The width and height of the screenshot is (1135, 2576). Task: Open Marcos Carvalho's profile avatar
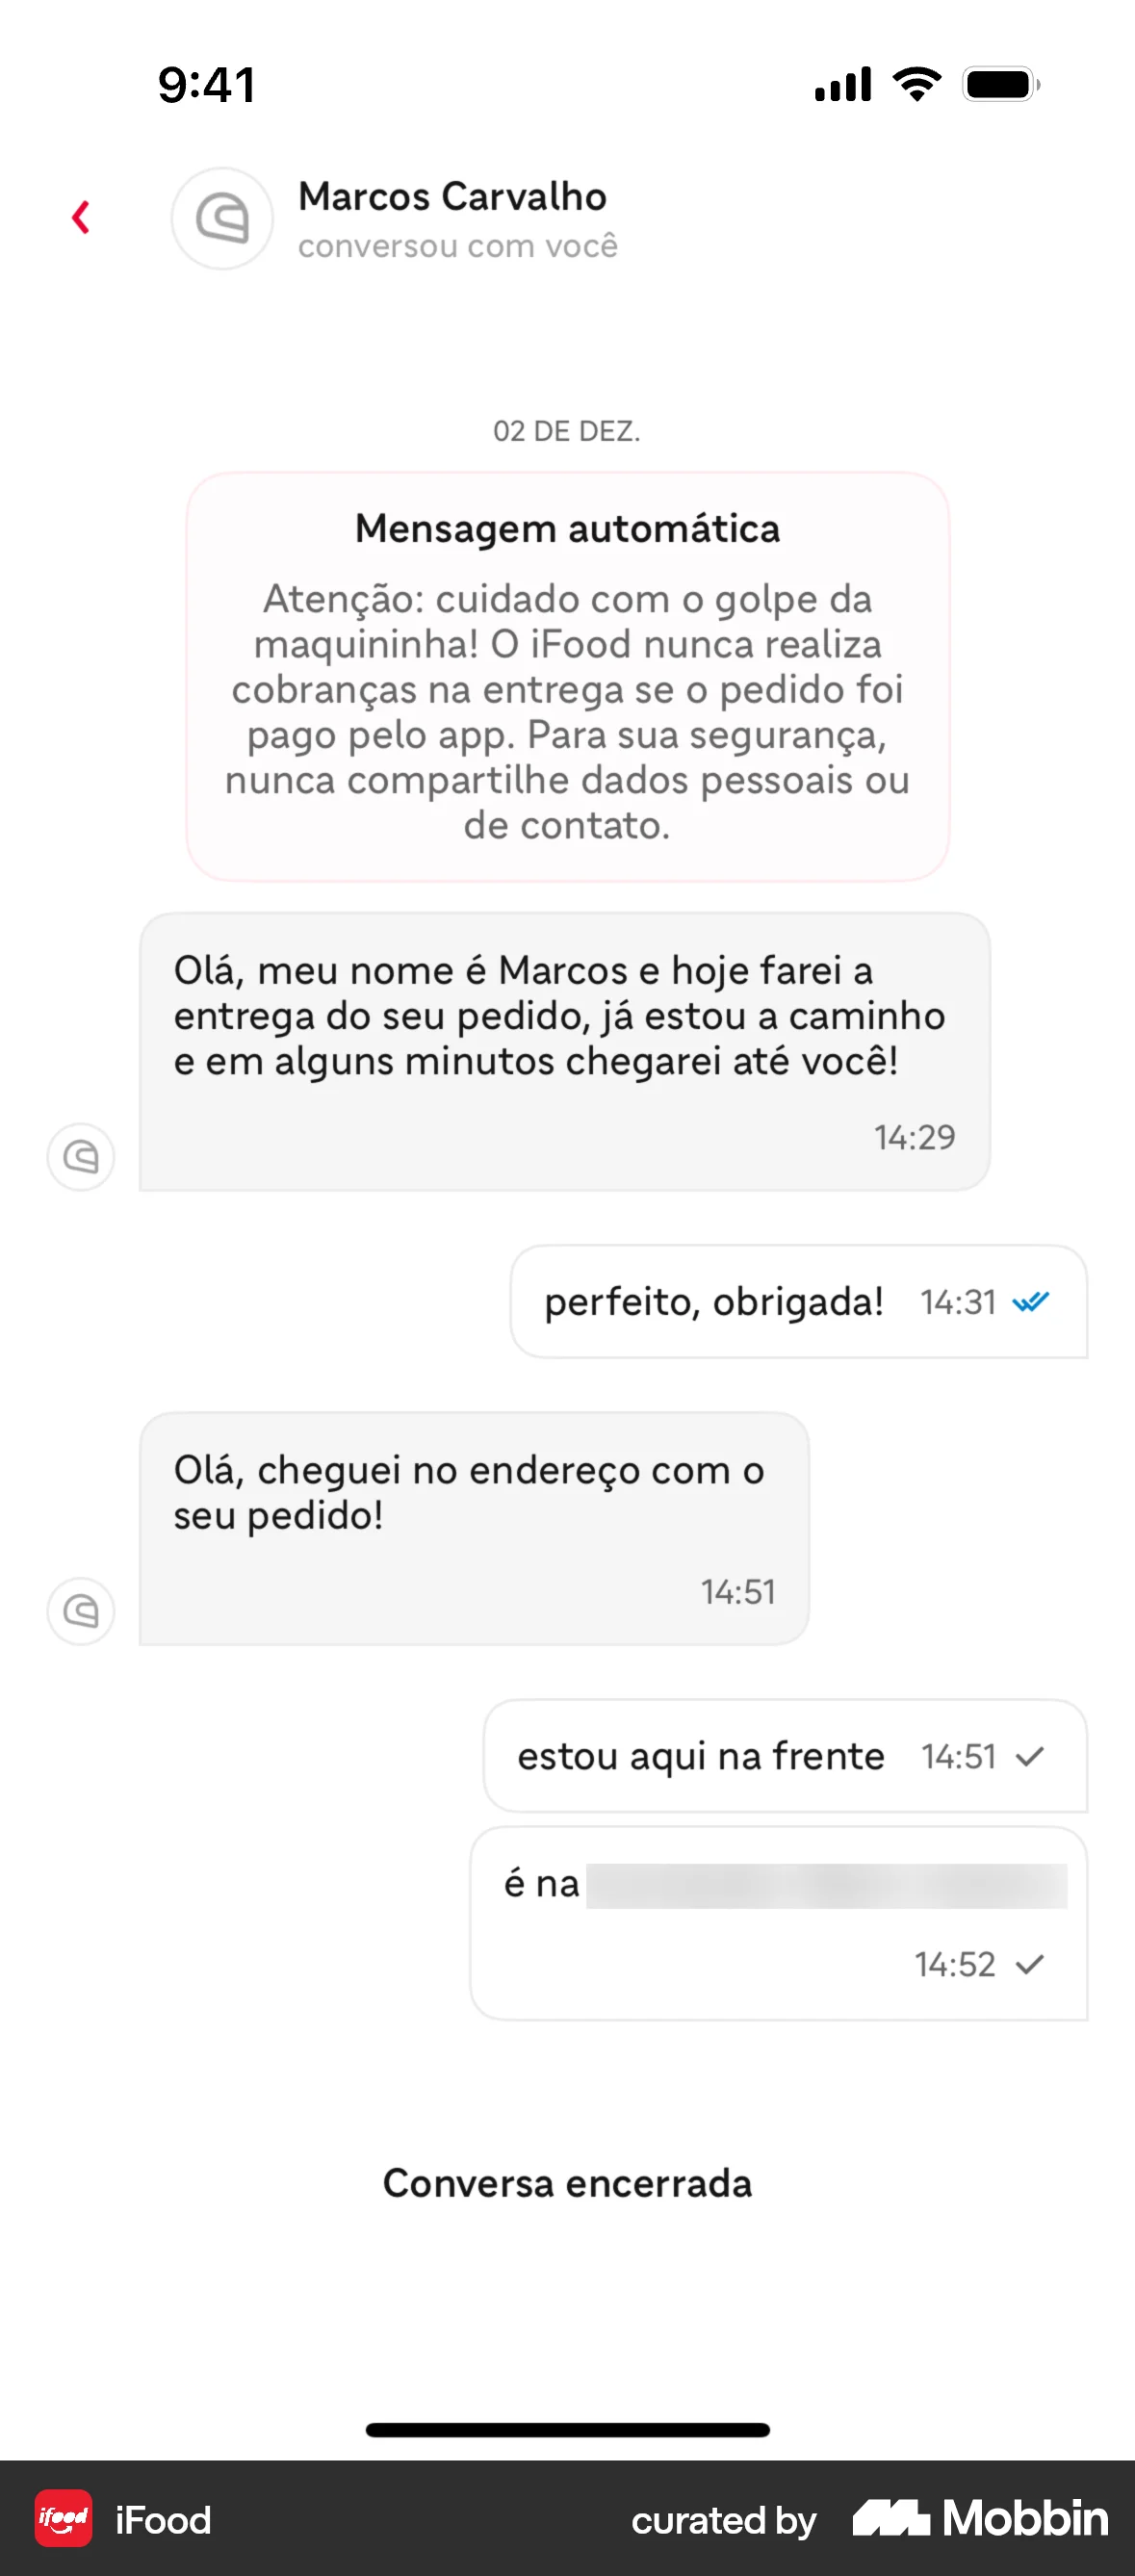[222, 218]
